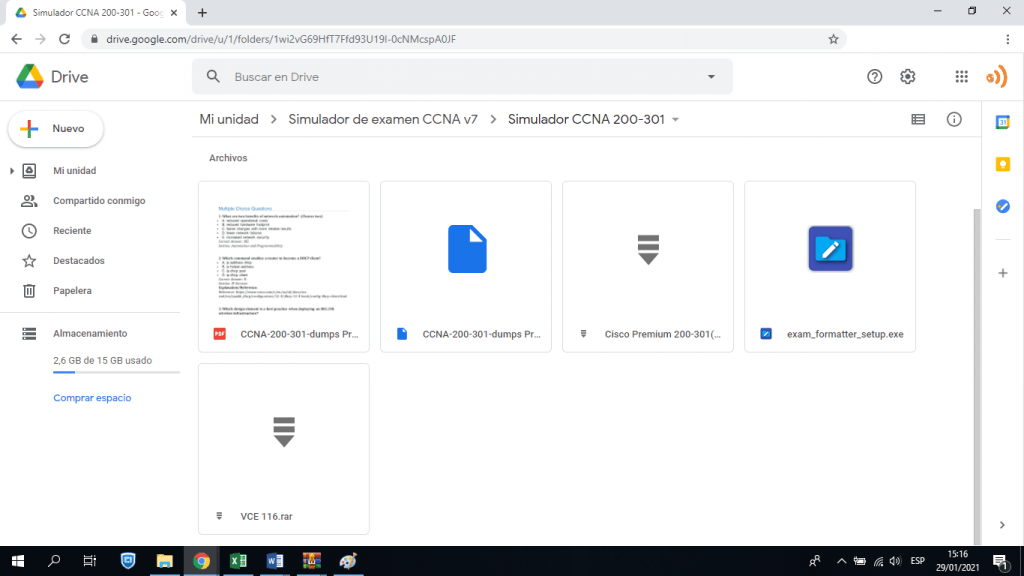Launch Excel from the taskbar
The height and width of the screenshot is (576, 1024).
pos(238,561)
